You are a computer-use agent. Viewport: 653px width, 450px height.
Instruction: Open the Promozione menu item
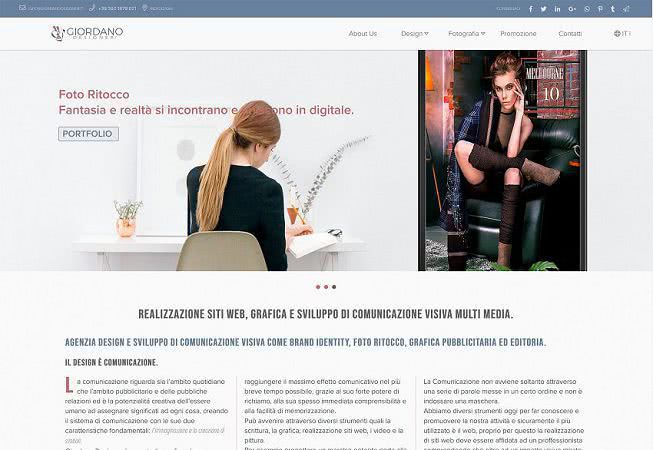(x=518, y=34)
